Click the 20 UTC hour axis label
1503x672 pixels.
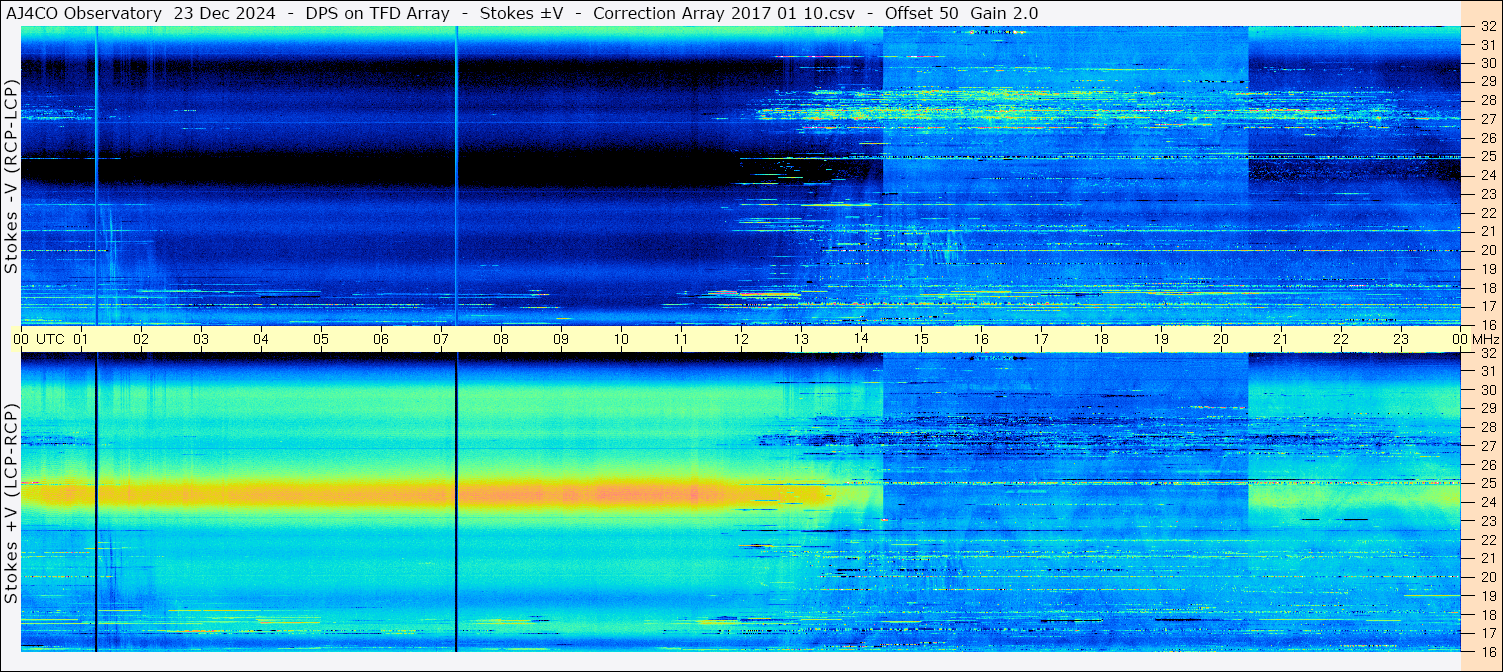click(1221, 339)
